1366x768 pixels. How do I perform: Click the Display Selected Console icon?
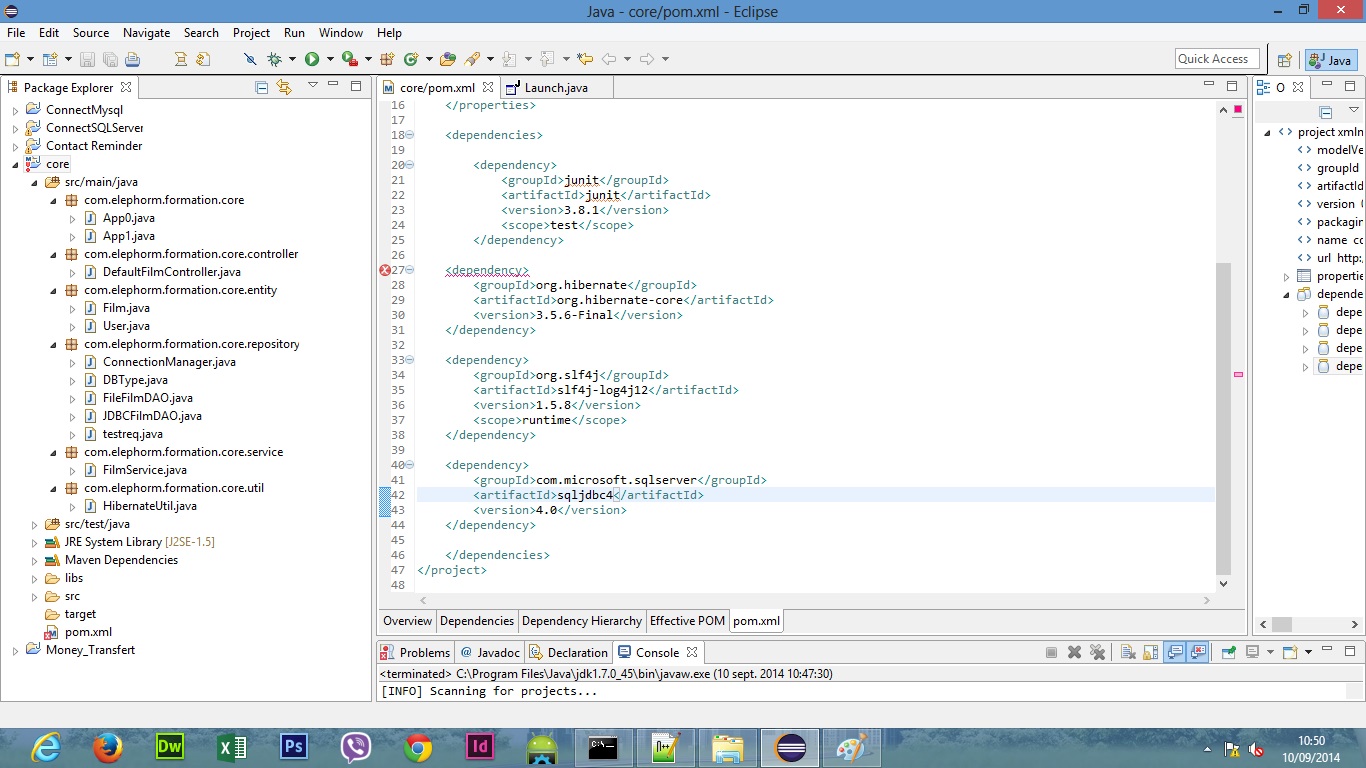point(1252,652)
